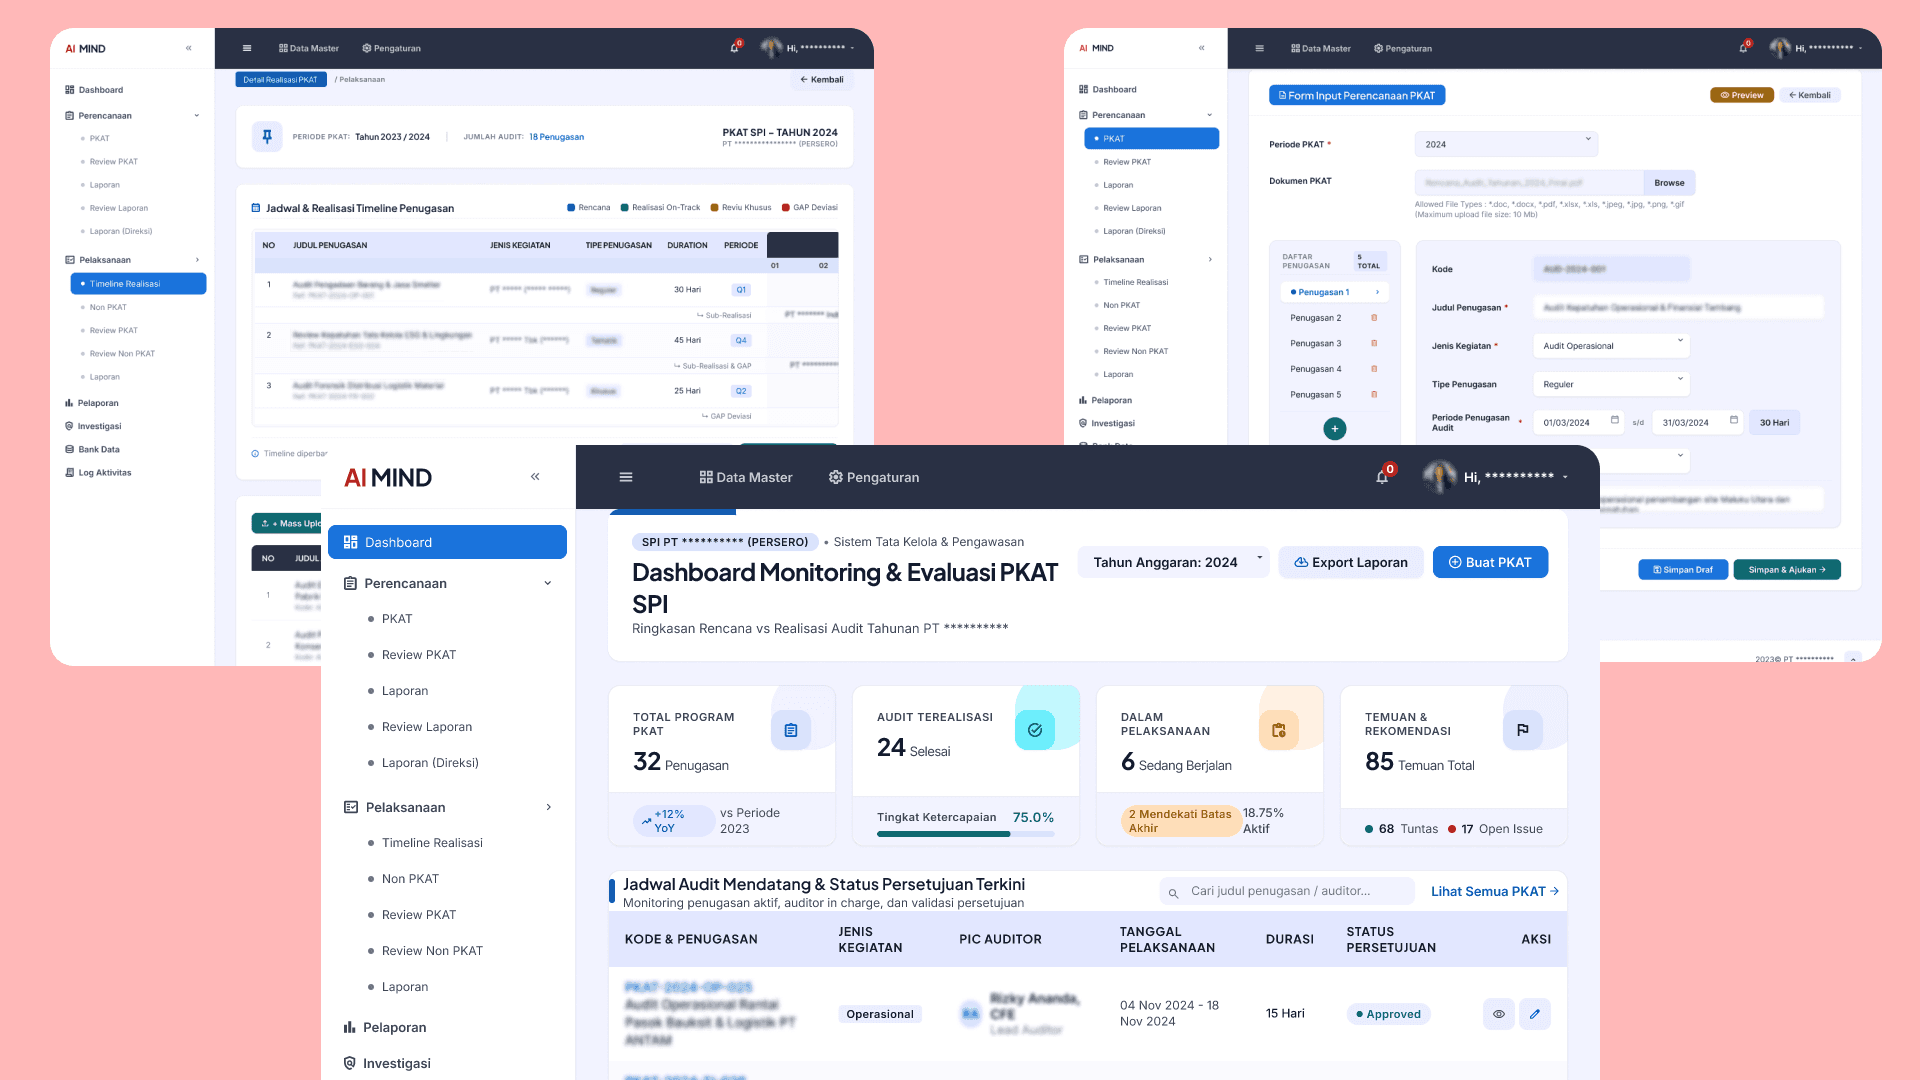Click Tingkat Ketercapaian progress bar
1920x1080 pixels.
point(965,833)
